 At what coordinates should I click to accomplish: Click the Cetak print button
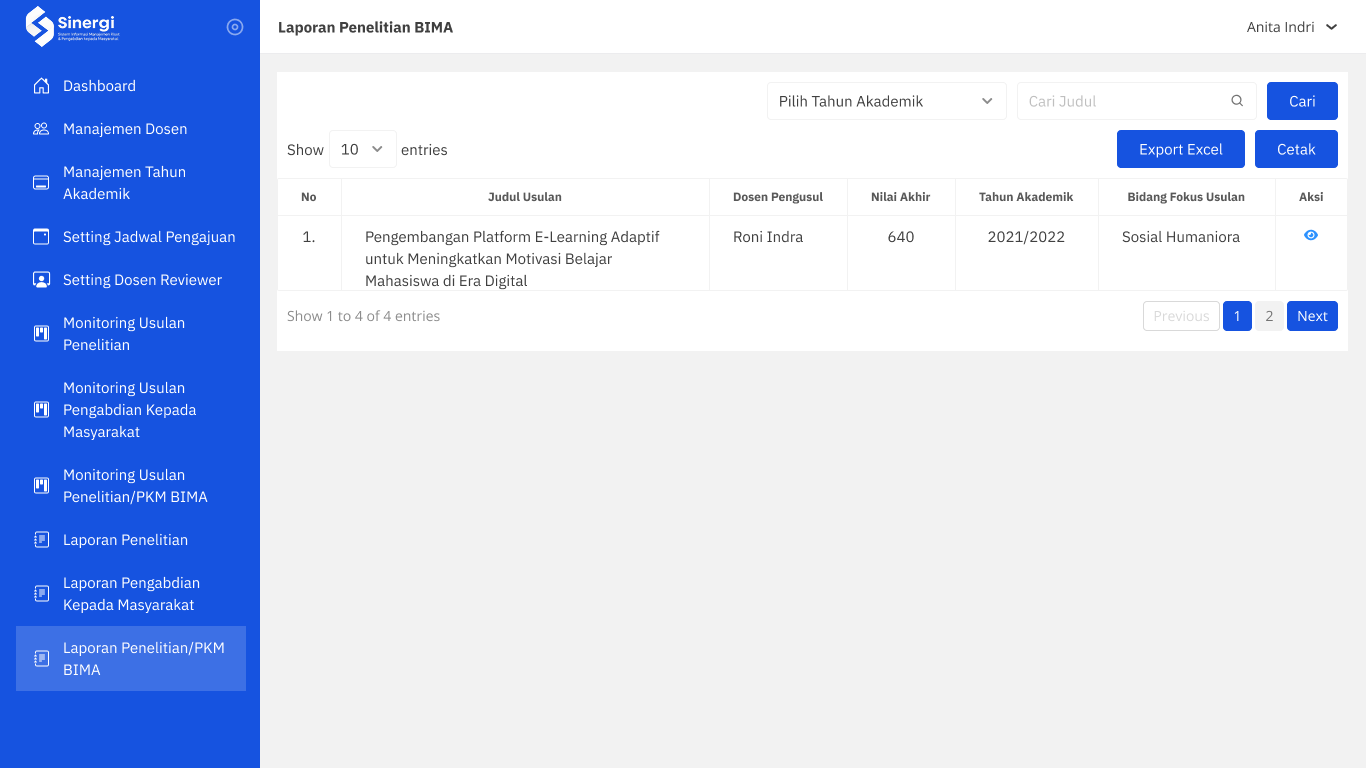(1296, 149)
